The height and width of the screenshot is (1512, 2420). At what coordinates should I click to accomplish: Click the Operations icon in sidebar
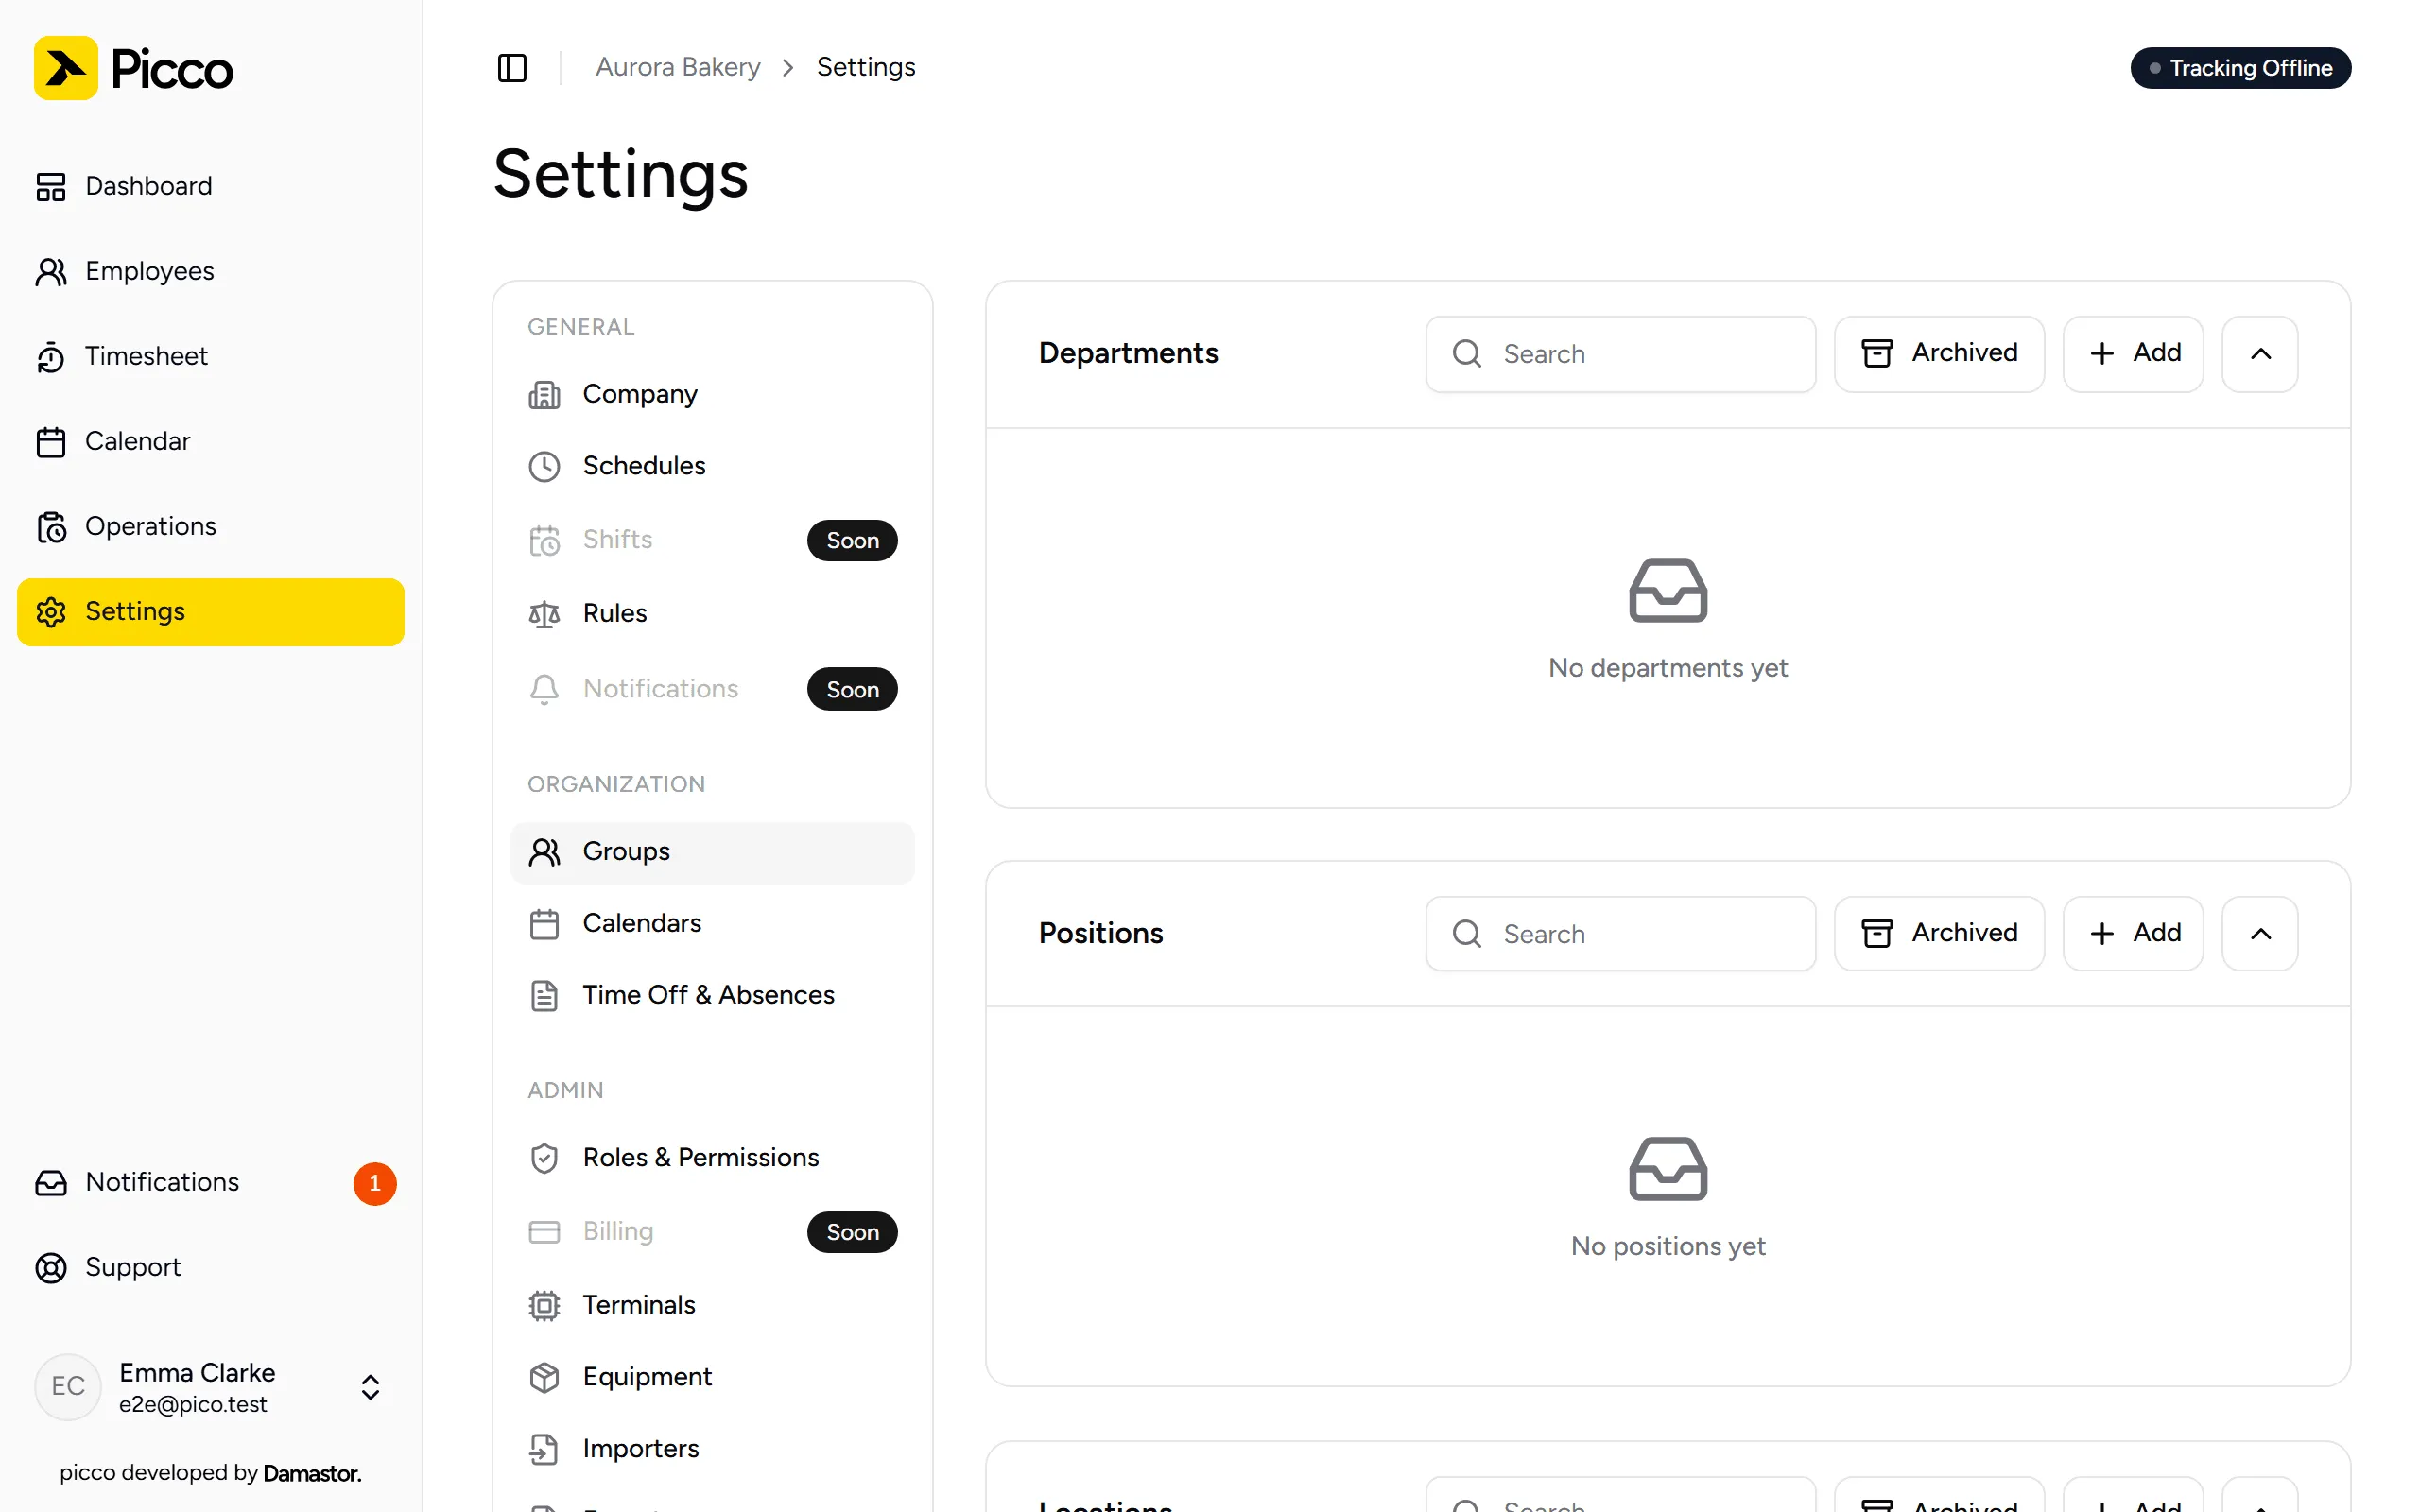pyautogui.click(x=51, y=527)
